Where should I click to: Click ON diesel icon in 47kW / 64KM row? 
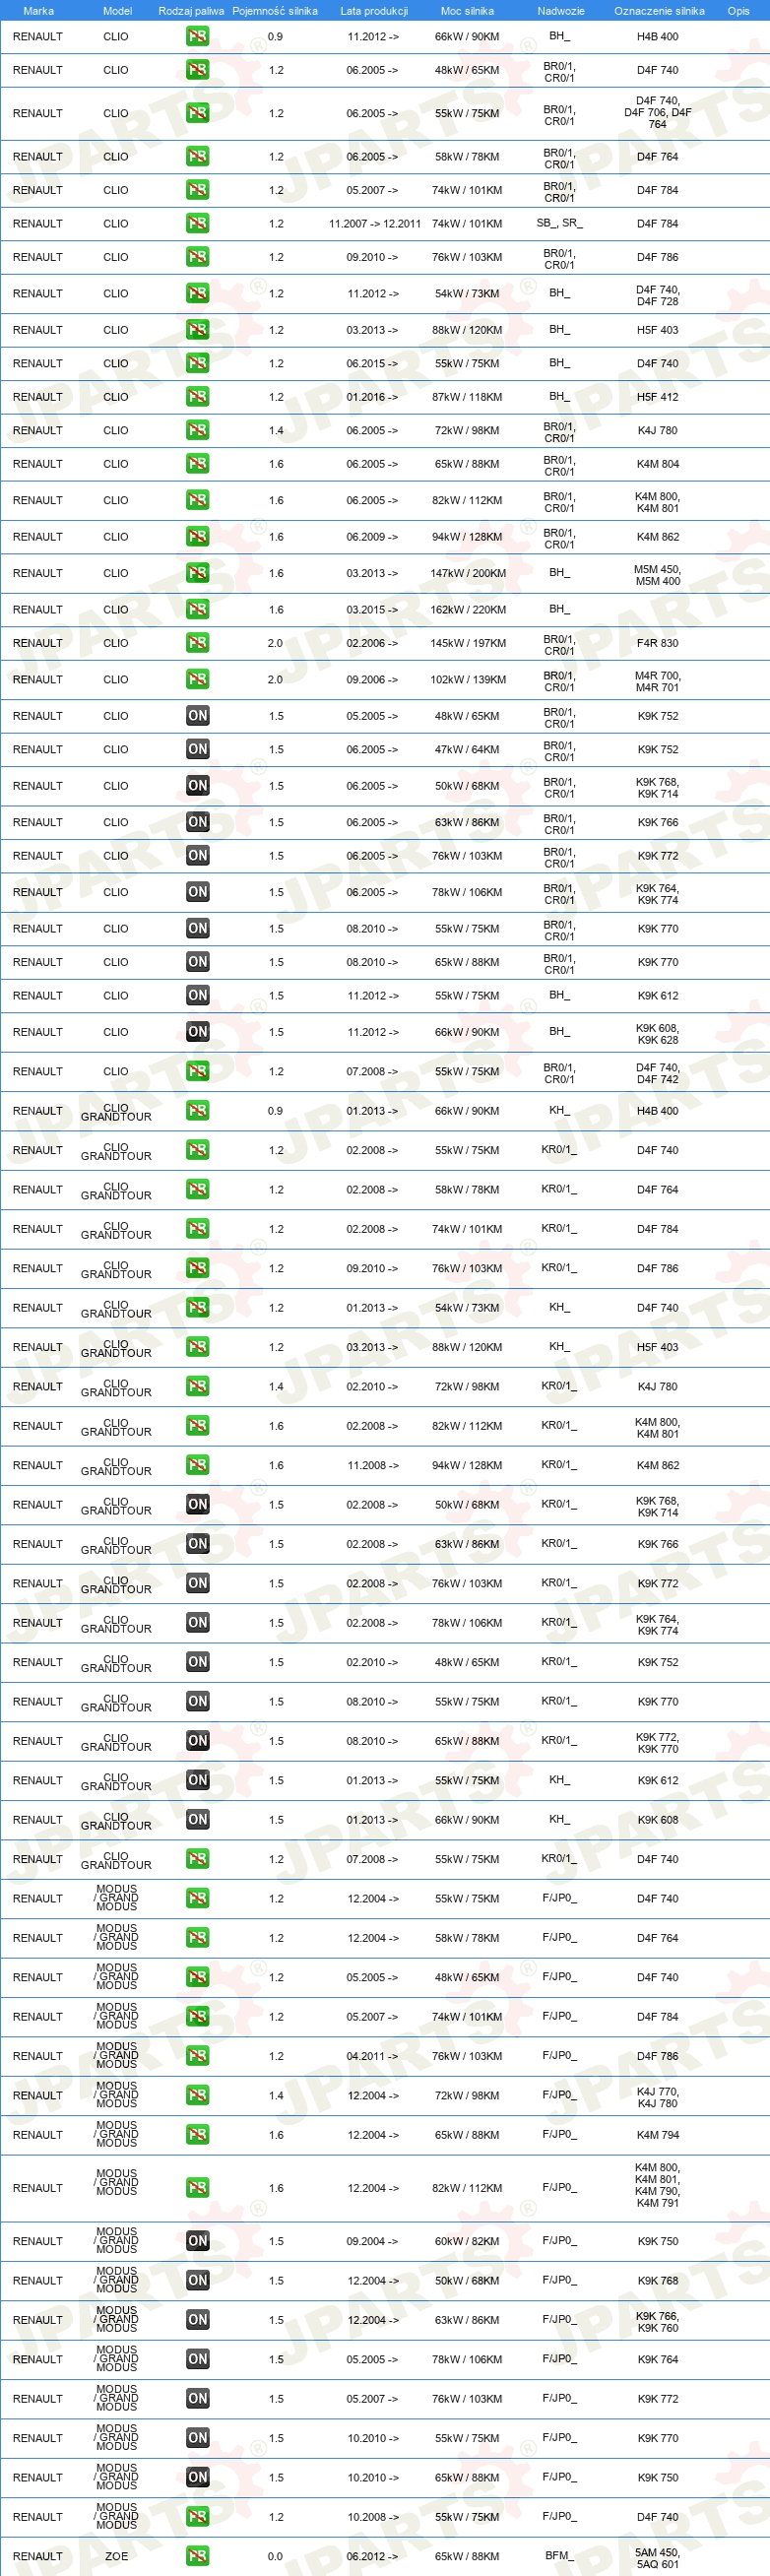tap(198, 749)
